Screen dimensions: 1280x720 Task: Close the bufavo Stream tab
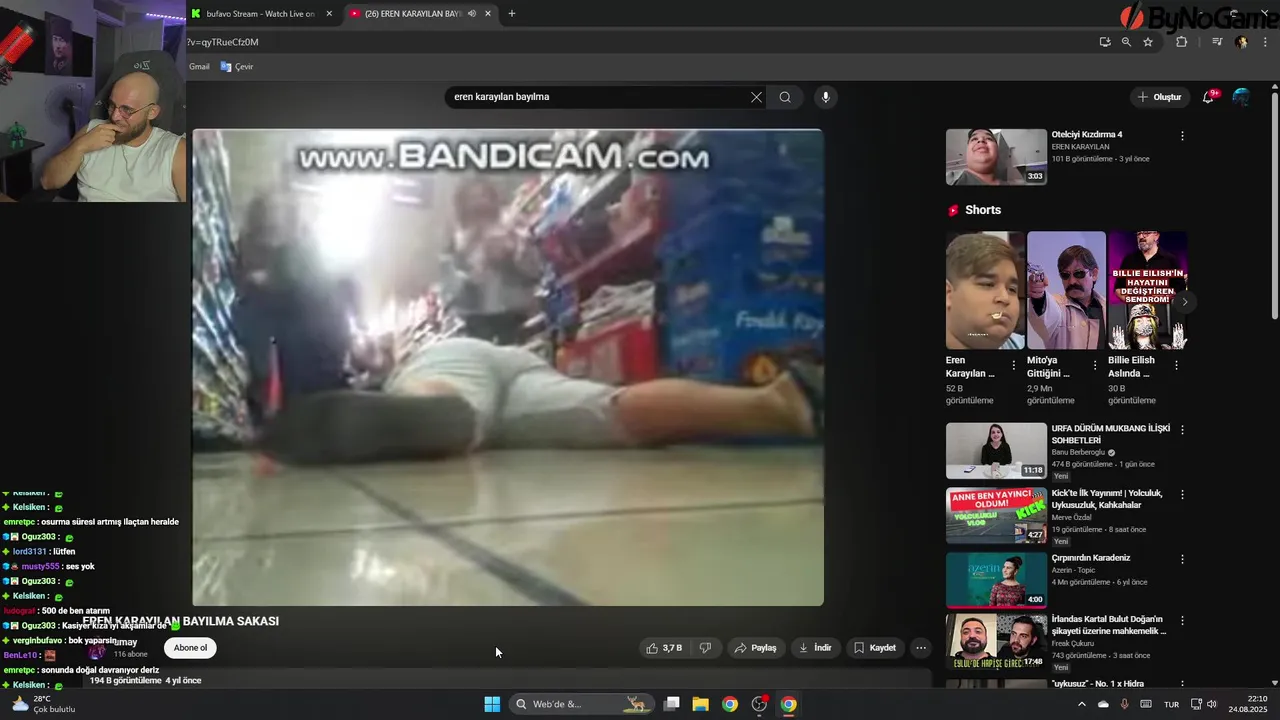pyautogui.click(x=329, y=14)
